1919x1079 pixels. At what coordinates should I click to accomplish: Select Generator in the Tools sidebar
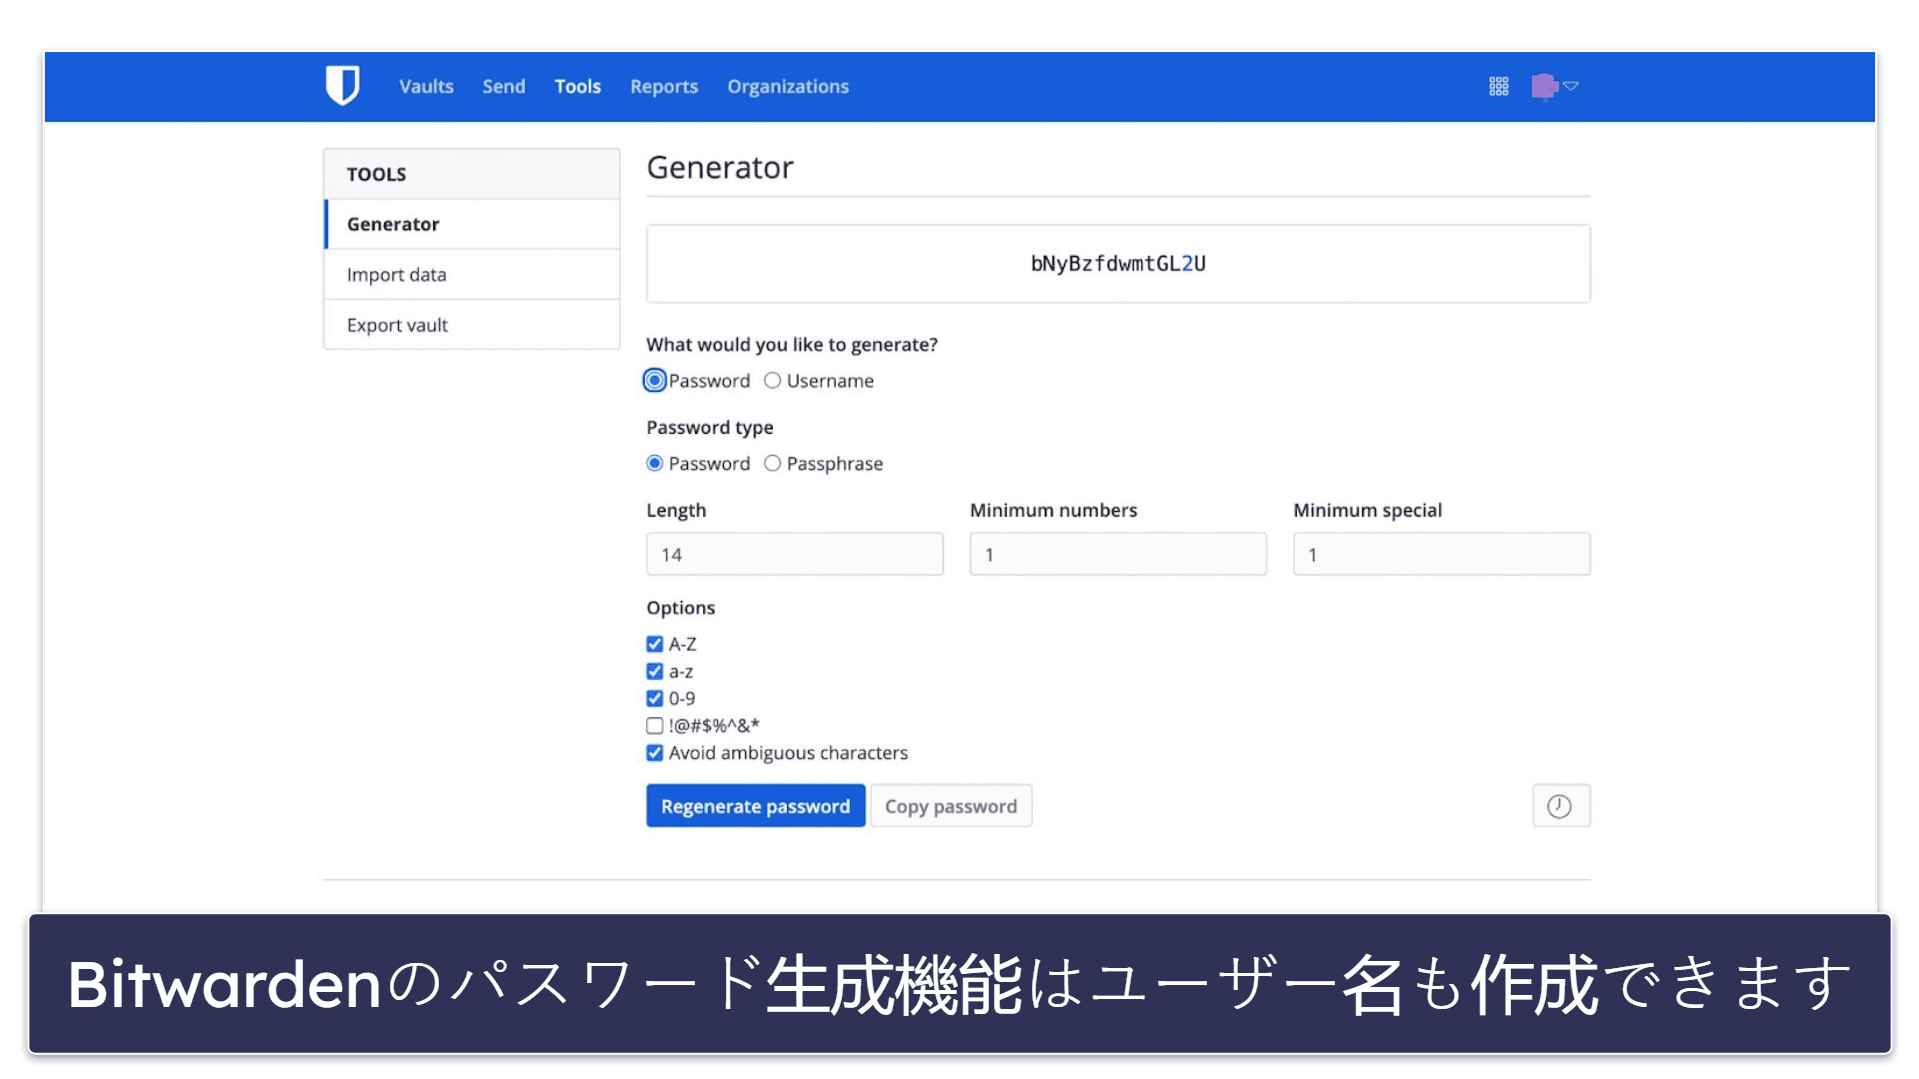click(x=472, y=224)
